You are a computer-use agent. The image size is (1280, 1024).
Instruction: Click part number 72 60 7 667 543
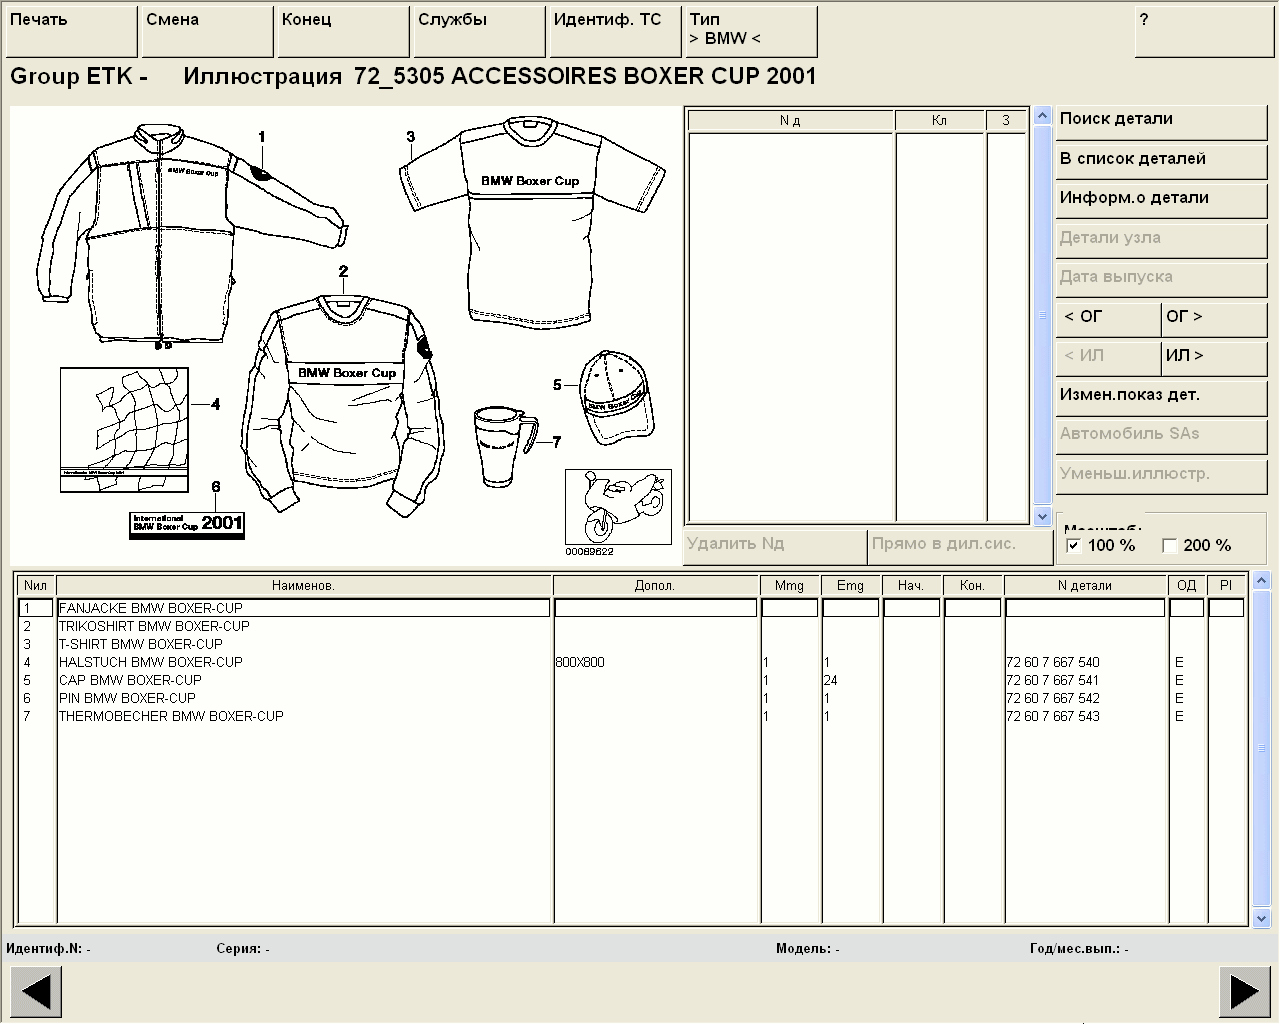coord(1053,716)
